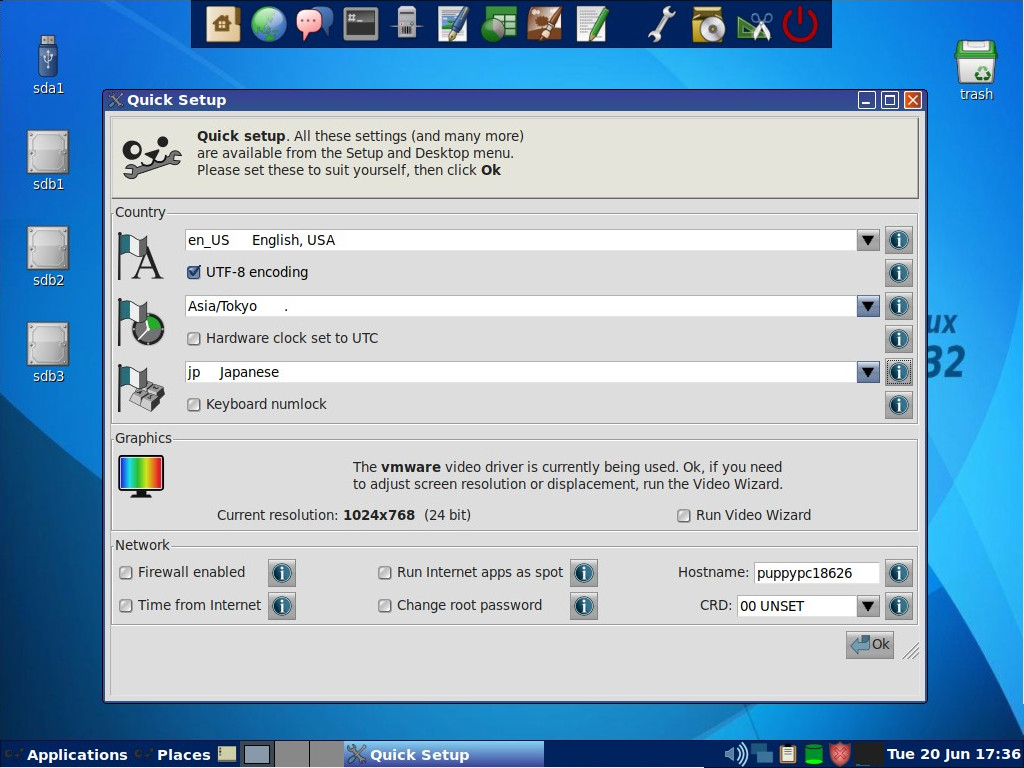Image resolution: width=1024 pixels, height=768 pixels.
Task: Click the Hostname input field
Action: click(816, 573)
